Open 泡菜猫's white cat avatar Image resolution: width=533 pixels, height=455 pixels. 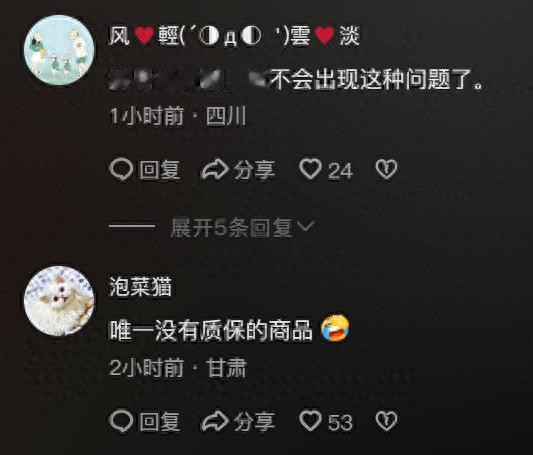pyautogui.click(x=59, y=301)
